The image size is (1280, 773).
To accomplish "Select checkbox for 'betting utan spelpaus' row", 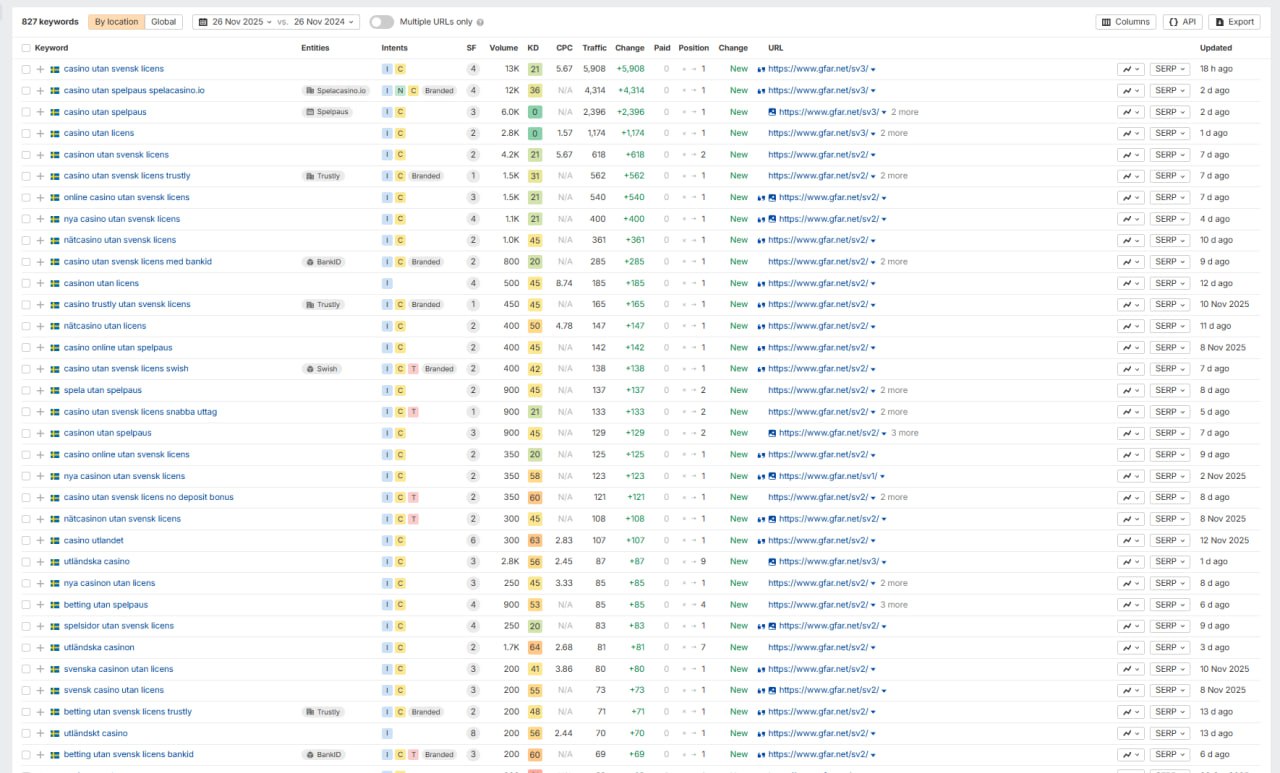I will coord(26,605).
